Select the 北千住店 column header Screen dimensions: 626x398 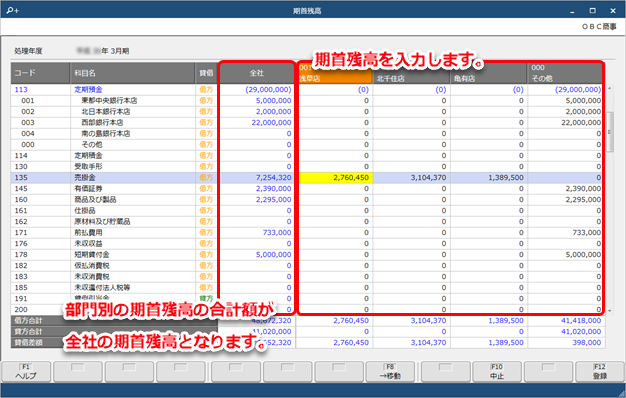412,73
